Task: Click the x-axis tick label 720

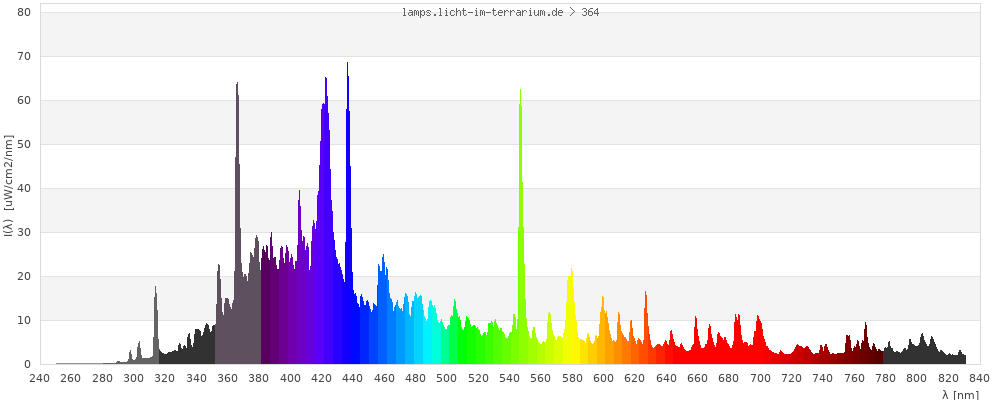Action: tap(792, 378)
